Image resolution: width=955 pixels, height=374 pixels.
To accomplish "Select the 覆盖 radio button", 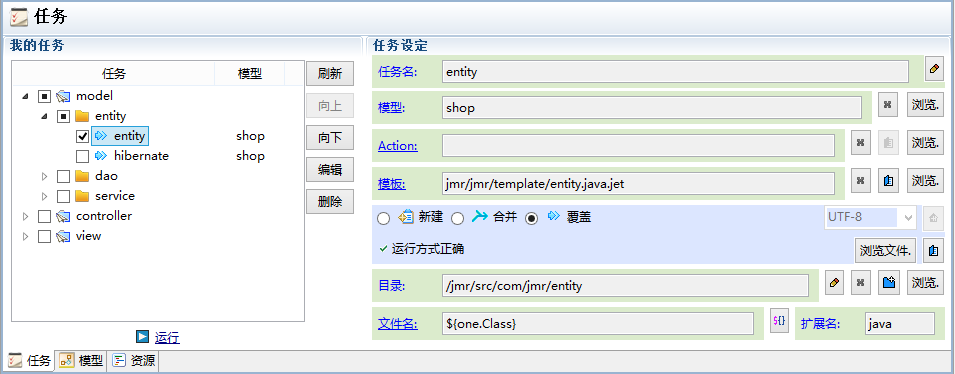I will click(x=532, y=219).
